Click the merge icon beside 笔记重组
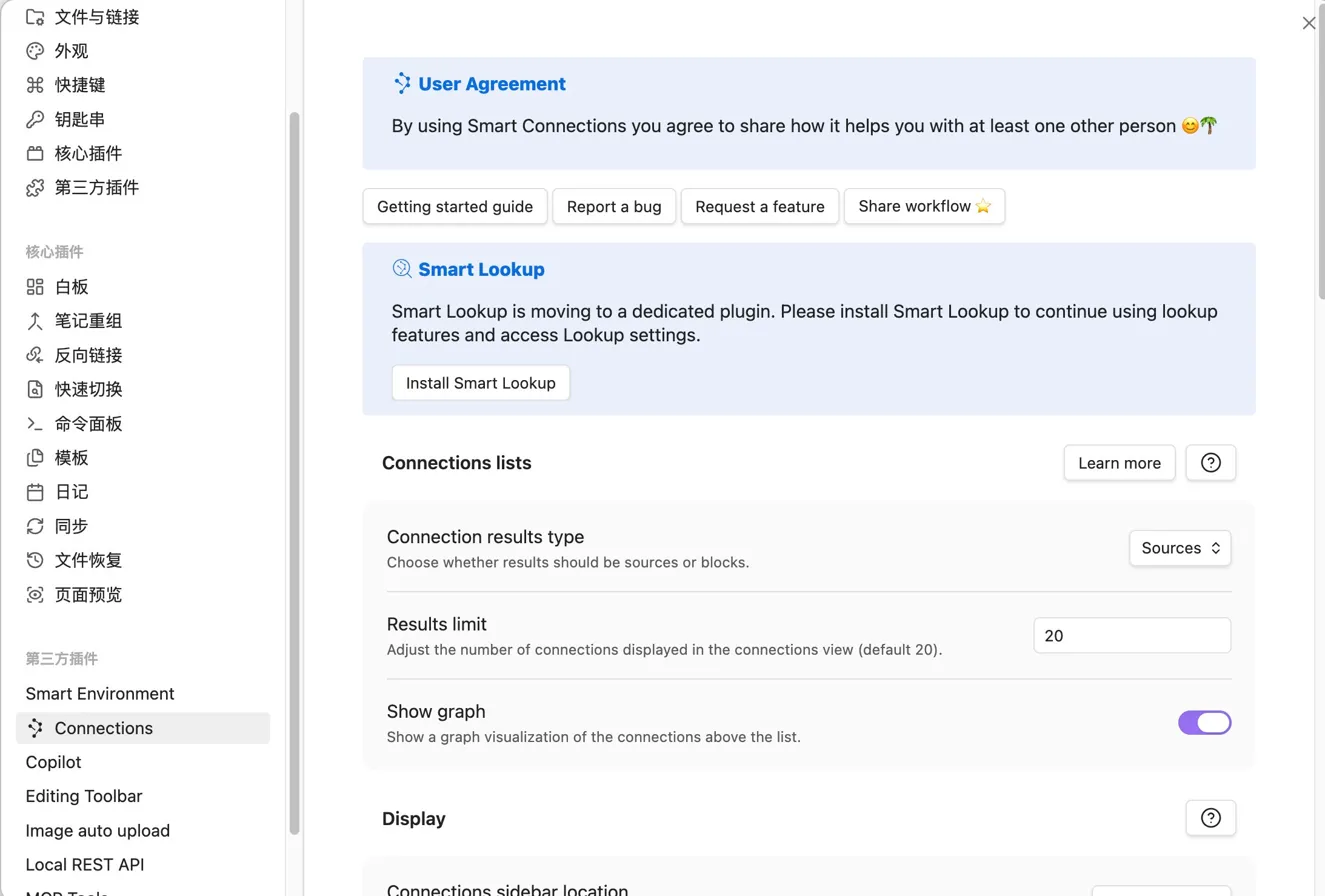1325x896 pixels. point(35,321)
